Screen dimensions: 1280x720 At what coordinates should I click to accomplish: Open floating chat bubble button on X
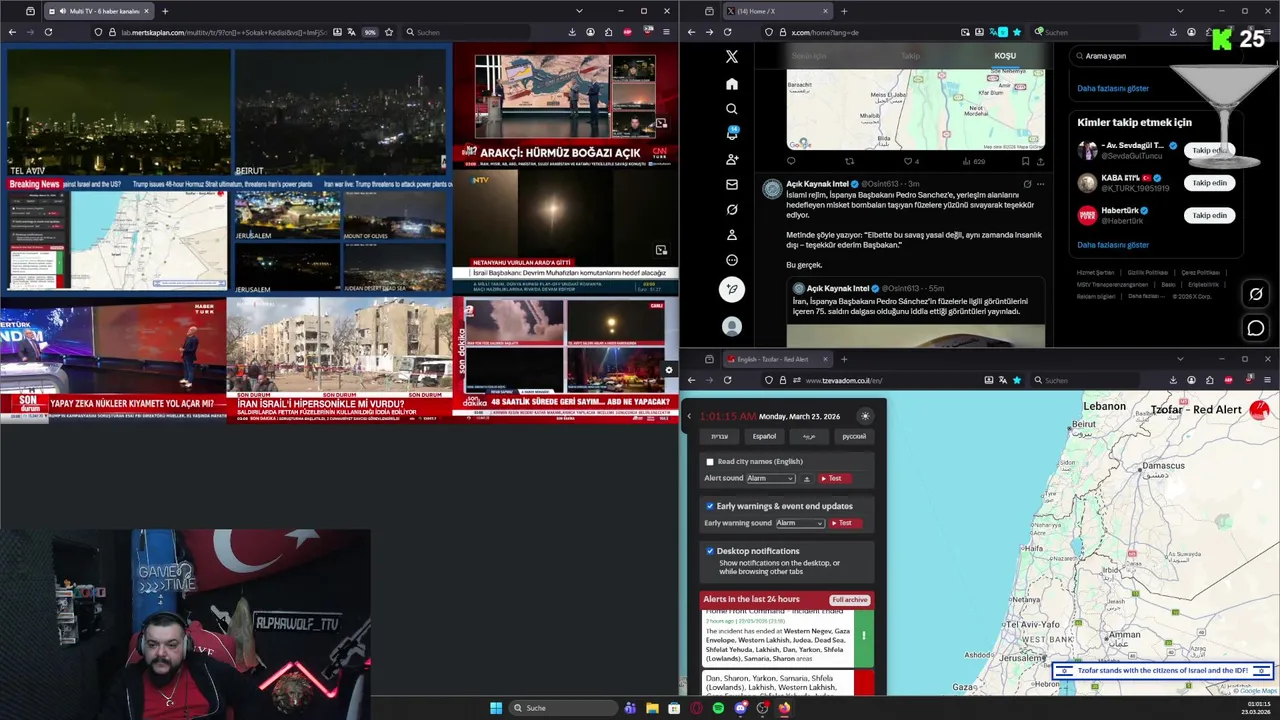(1256, 328)
